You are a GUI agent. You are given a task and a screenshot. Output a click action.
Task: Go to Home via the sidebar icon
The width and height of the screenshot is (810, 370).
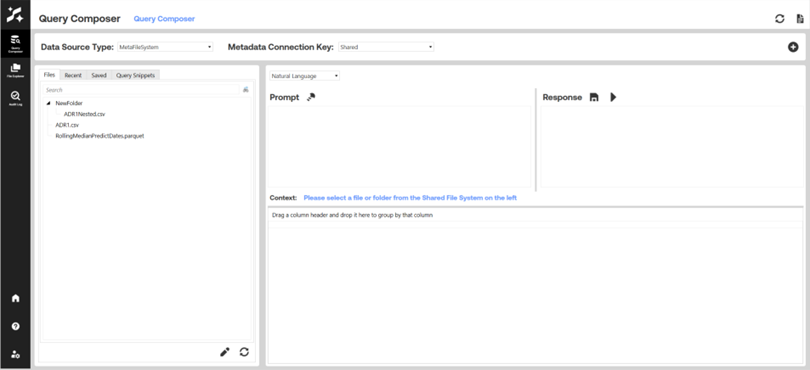pyautogui.click(x=15, y=298)
